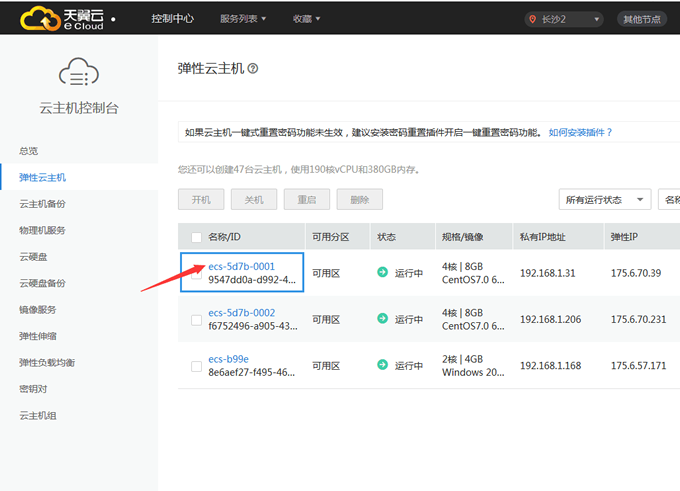
Task: Click the 状态 column header
Action: coord(386,237)
